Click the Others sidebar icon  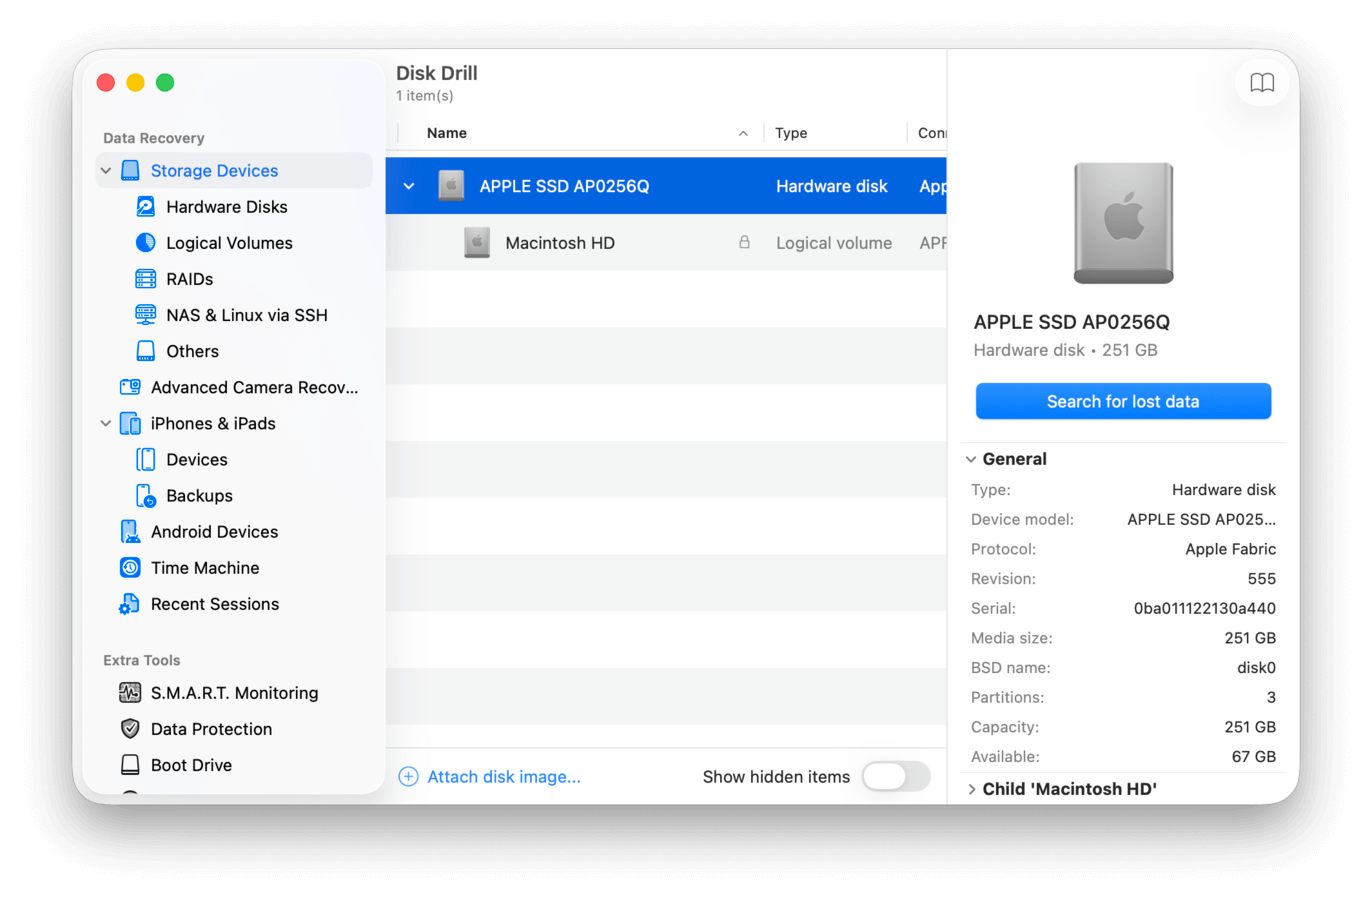(146, 351)
